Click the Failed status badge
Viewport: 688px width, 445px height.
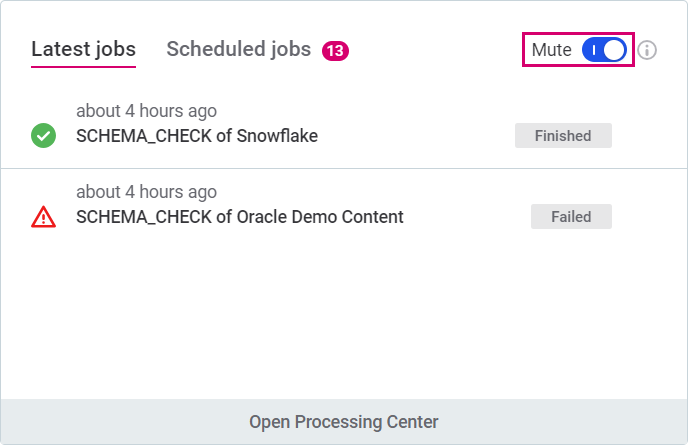pyautogui.click(x=571, y=216)
